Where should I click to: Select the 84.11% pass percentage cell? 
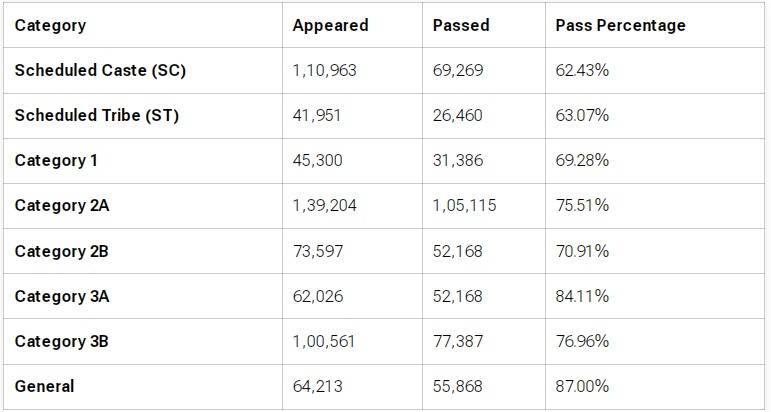[582, 296]
